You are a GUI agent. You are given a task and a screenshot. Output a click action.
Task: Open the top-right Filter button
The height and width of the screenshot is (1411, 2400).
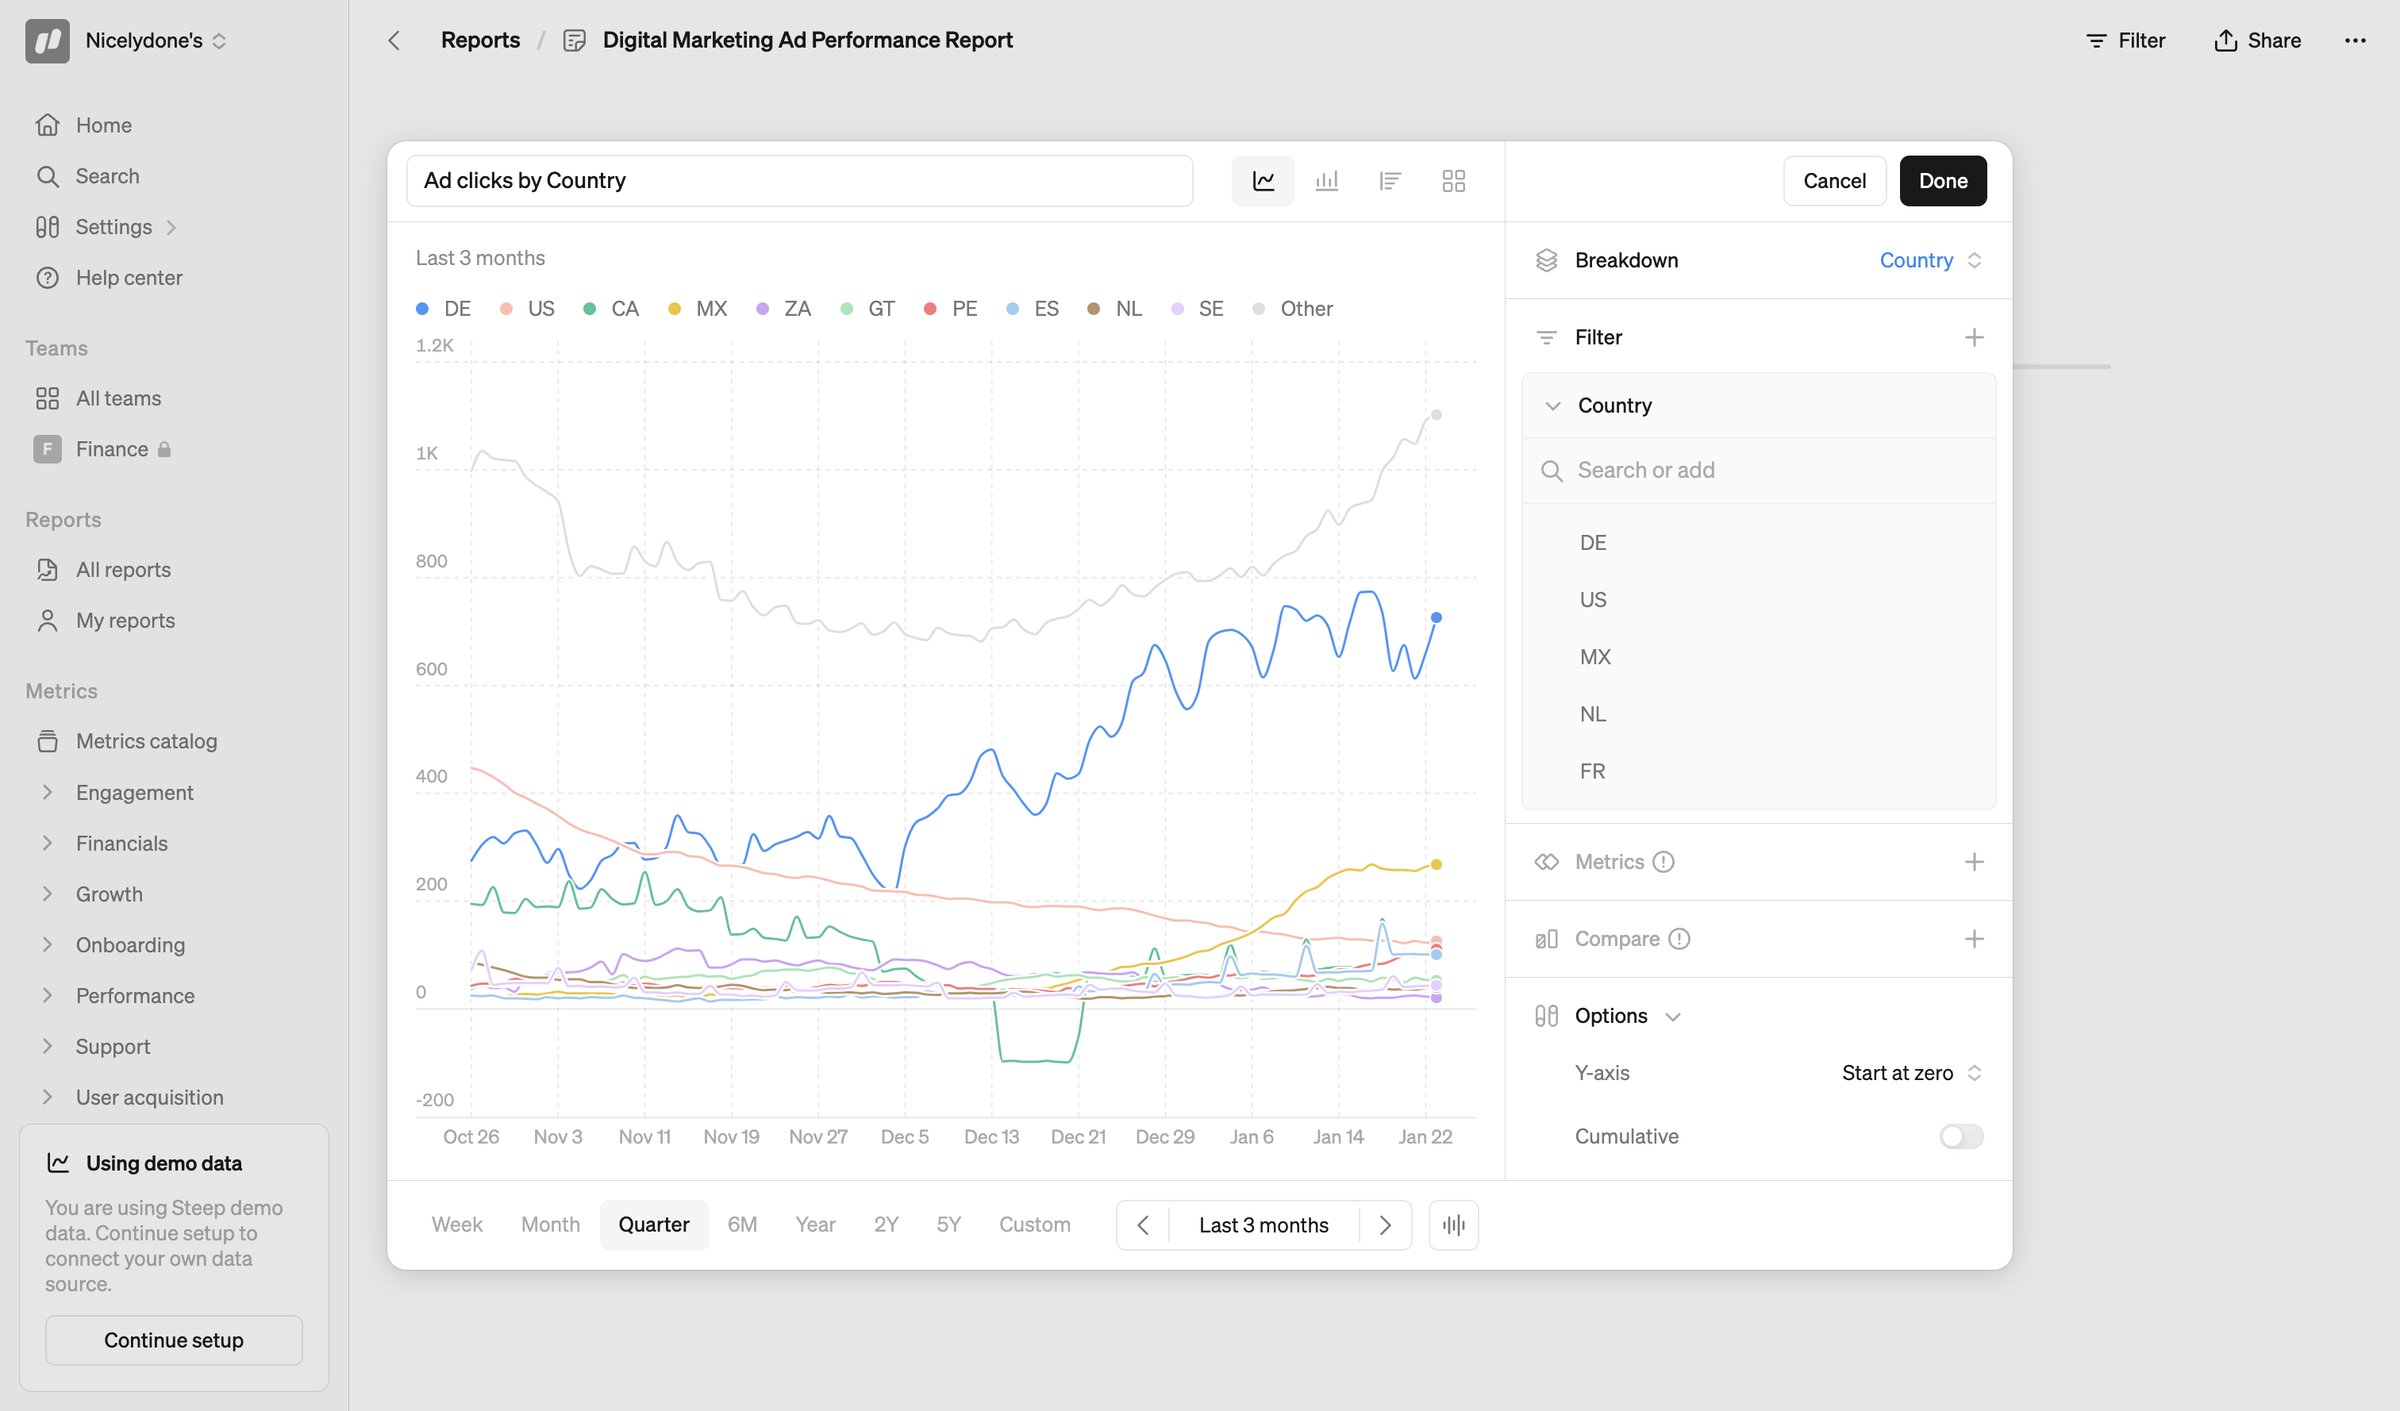[2126, 40]
